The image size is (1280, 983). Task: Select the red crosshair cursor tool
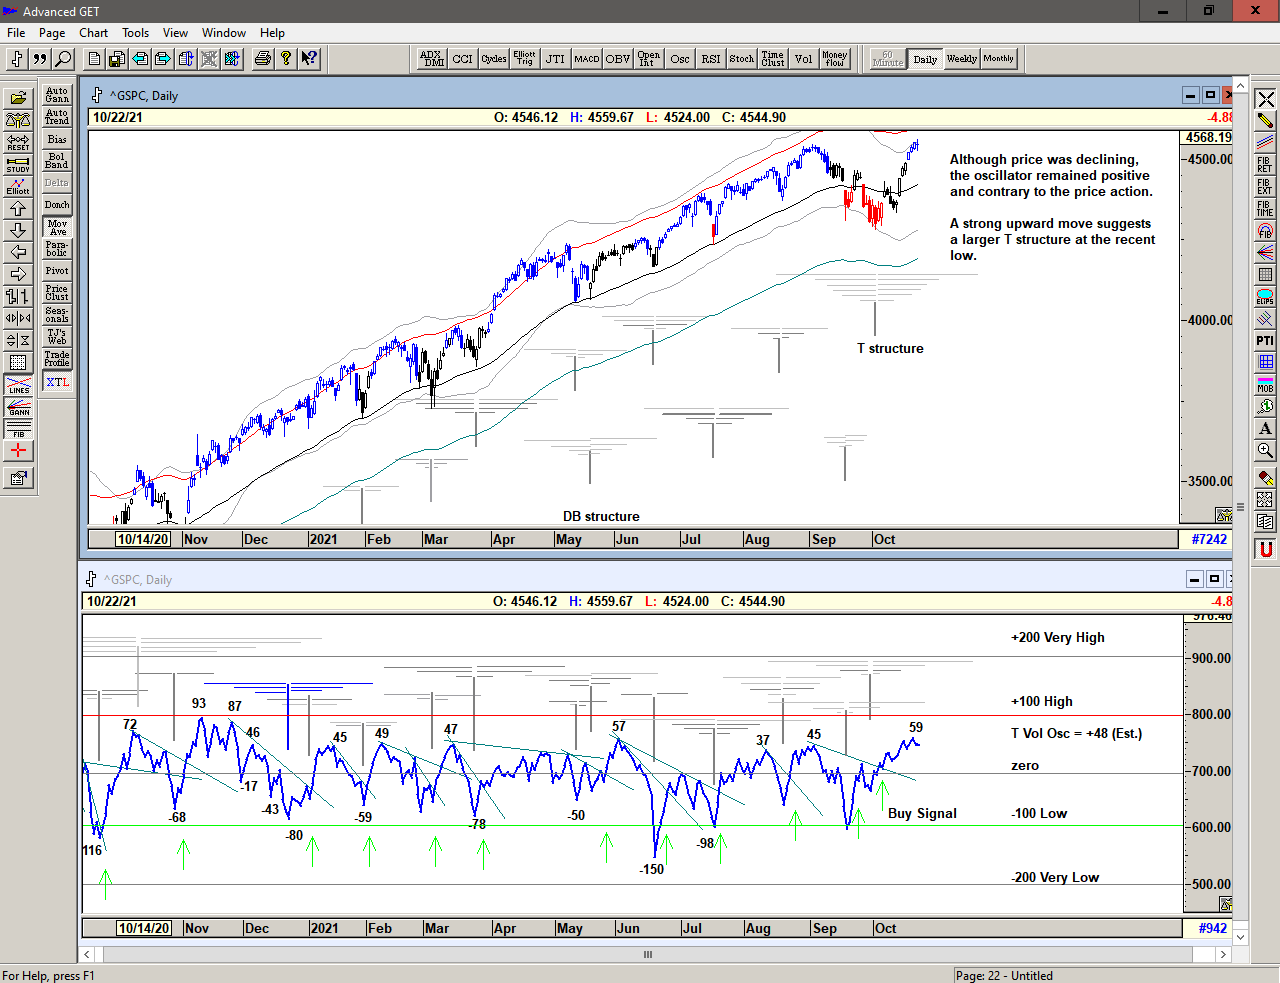[x=18, y=451]
